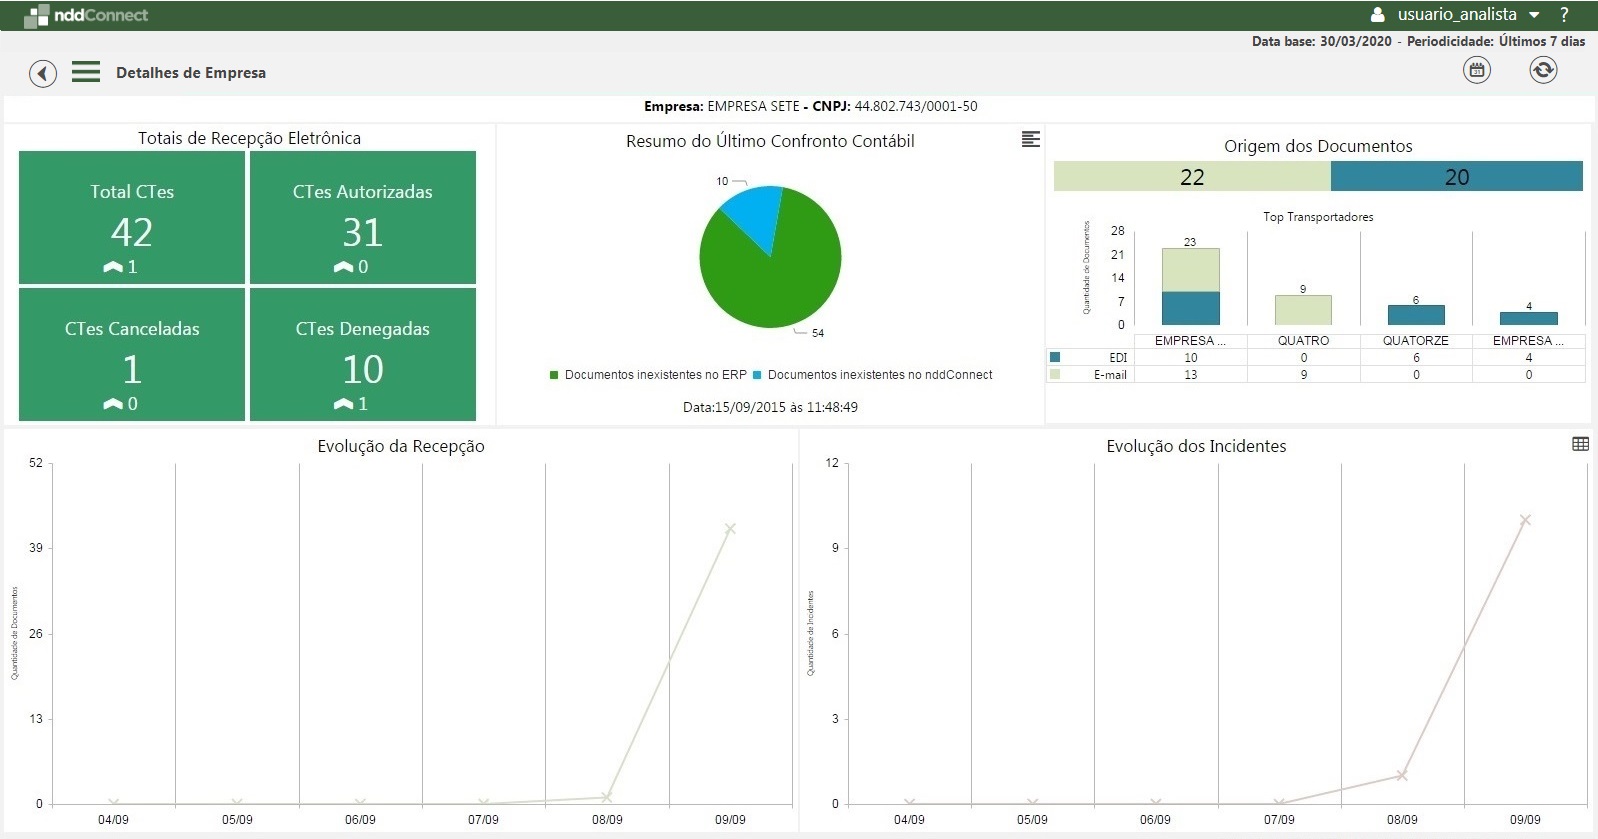This screenshot has width=1598, height=839.
Task: Open the hamburger navigation menu
Action: pos(86,72)
